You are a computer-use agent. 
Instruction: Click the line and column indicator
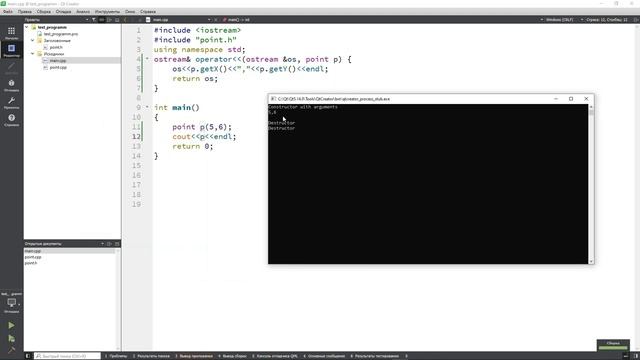(x=607, y=20)
